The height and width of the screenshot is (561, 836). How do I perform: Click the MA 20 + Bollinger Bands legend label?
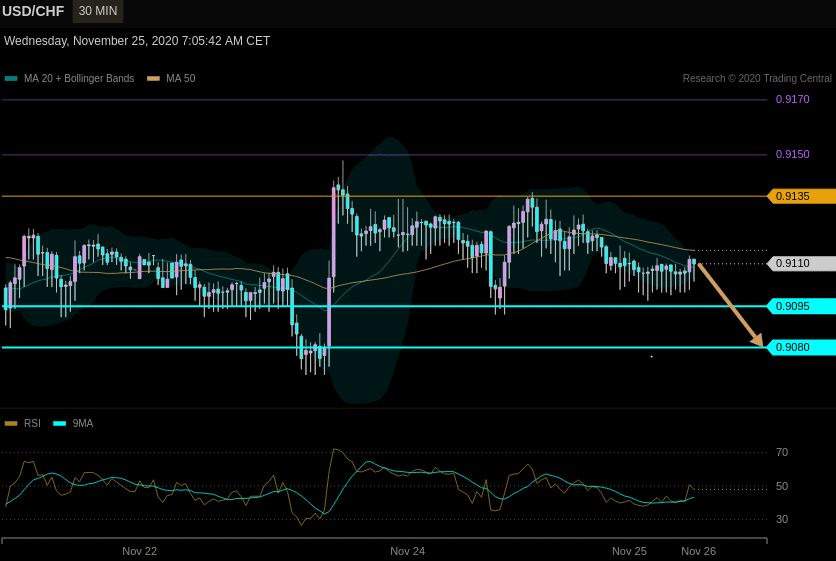tap(79, 78)
